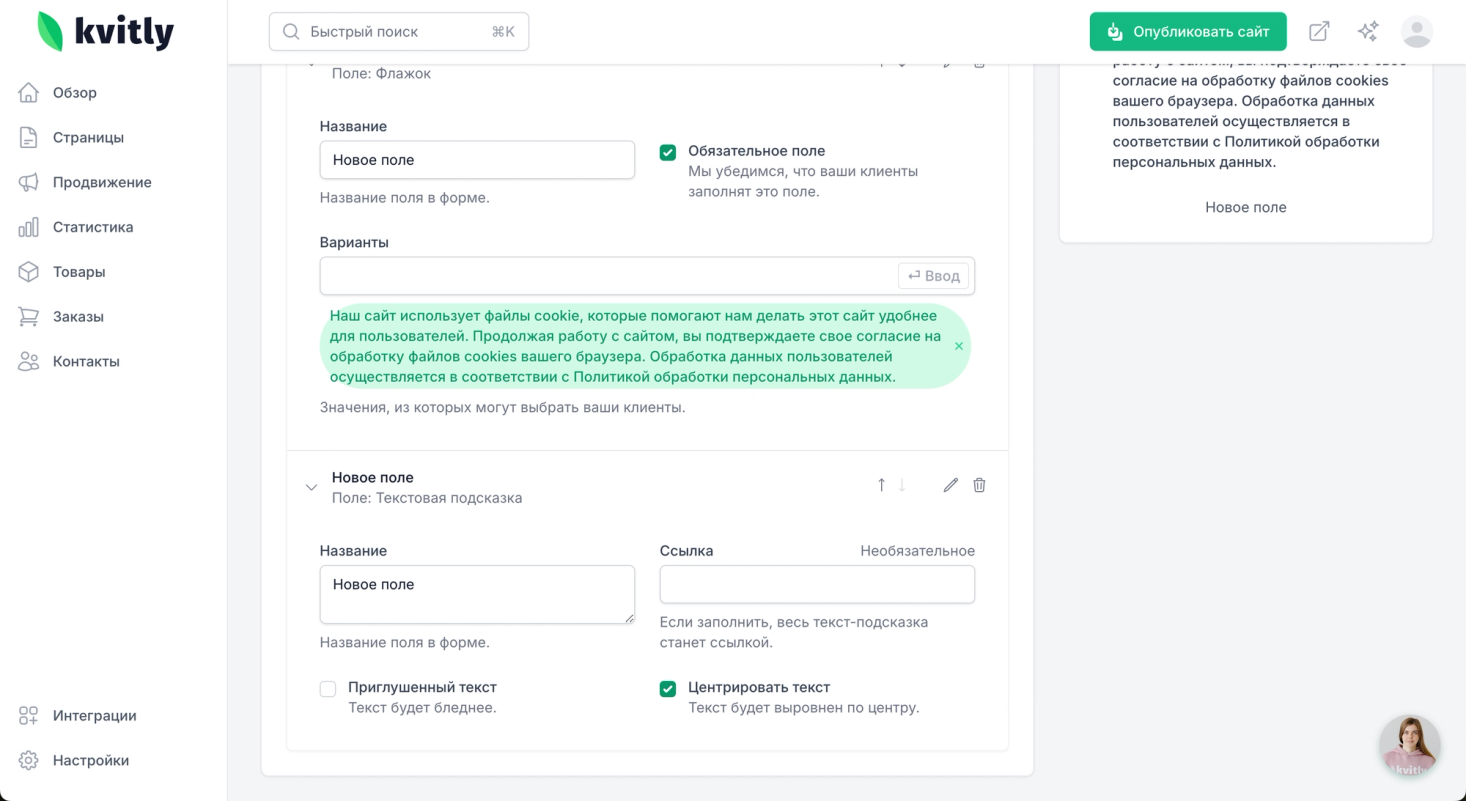Open site preview in new window icon
The image size is (1466, 801).
pyautogui.click(x=1319, y=32)
